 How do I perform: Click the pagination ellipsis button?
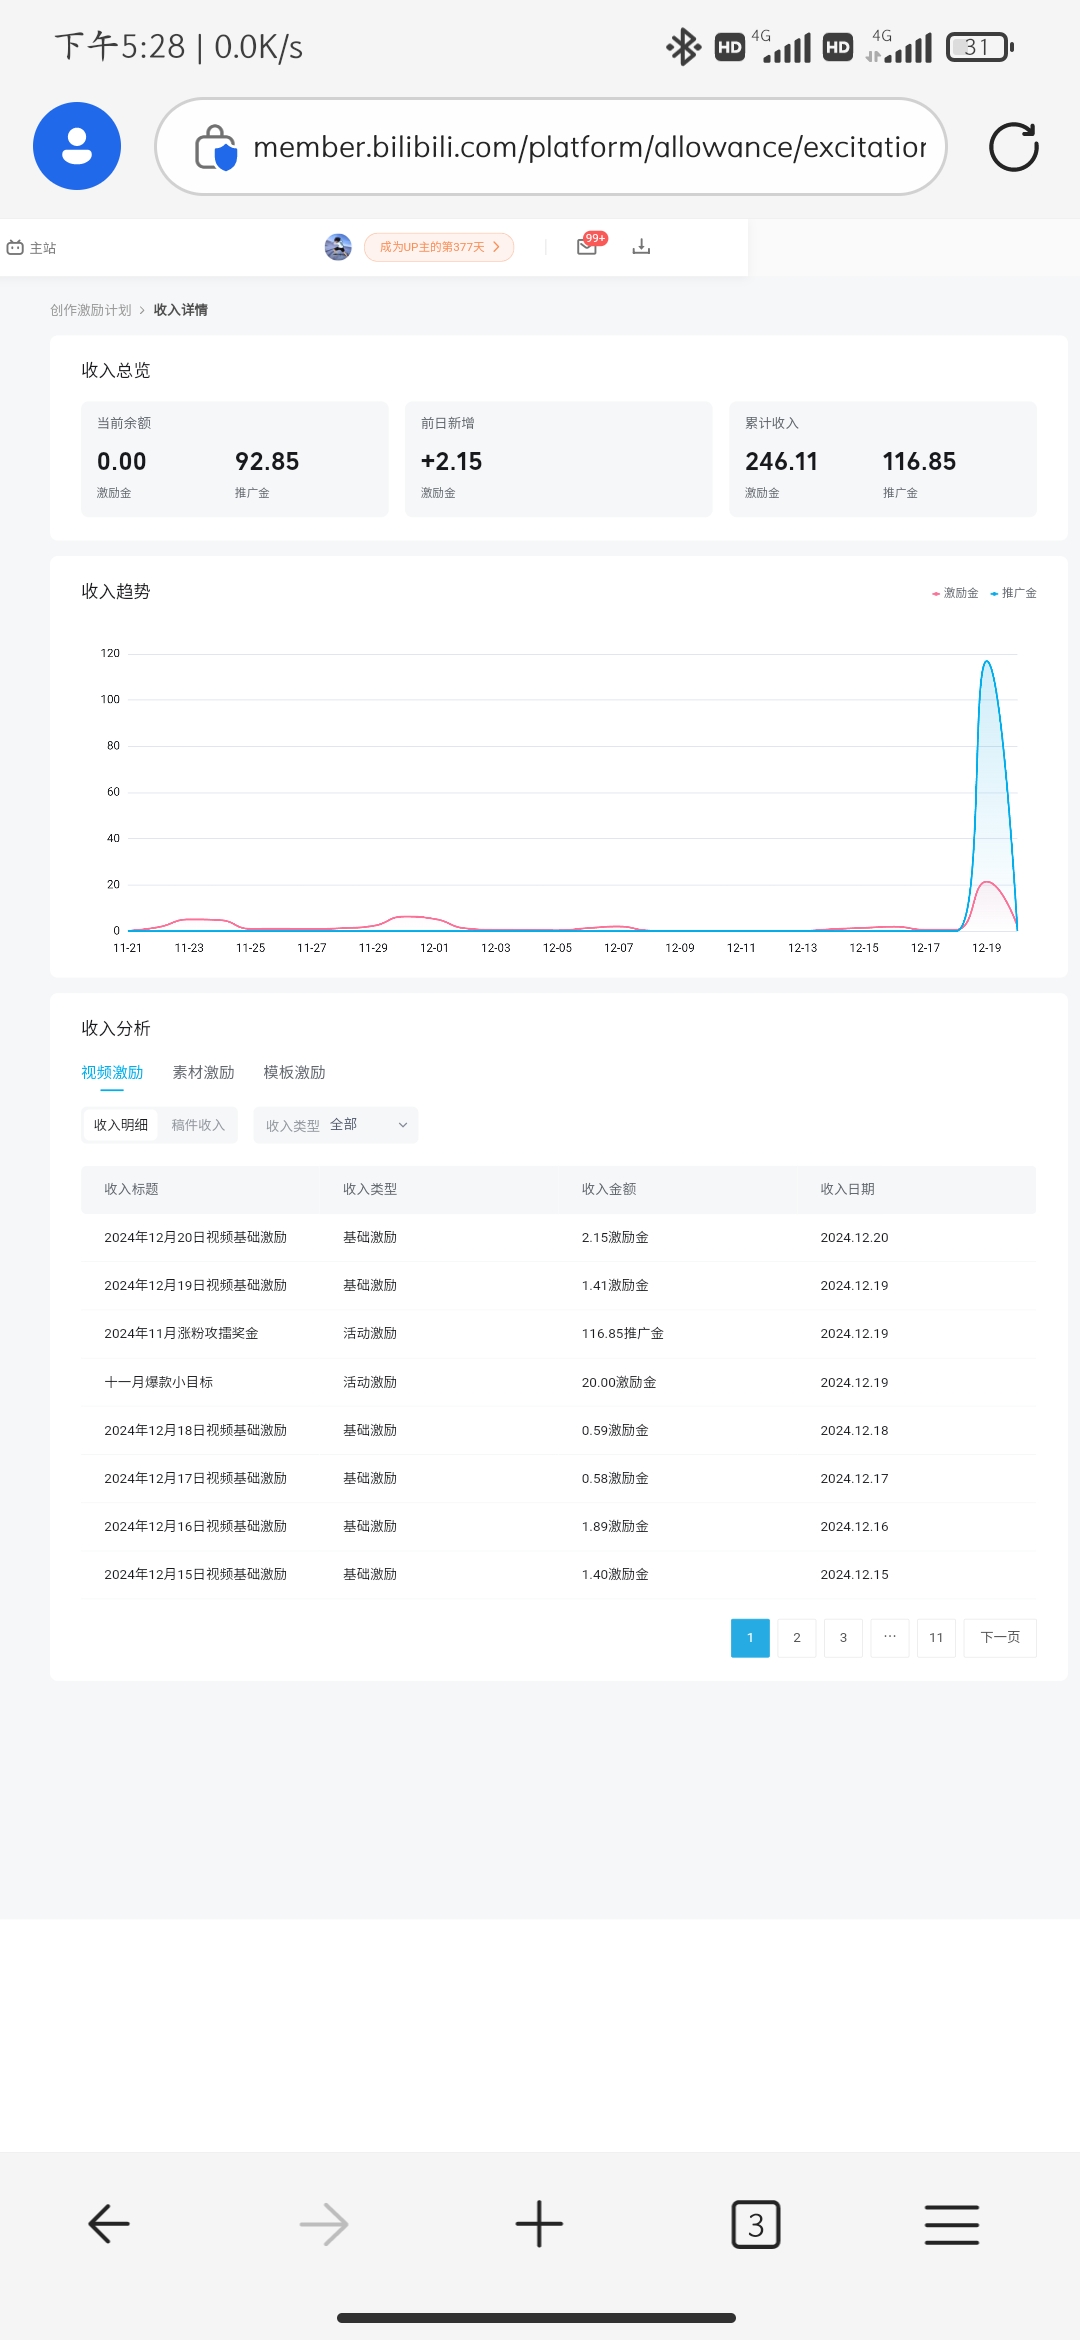click(890, 1638)
